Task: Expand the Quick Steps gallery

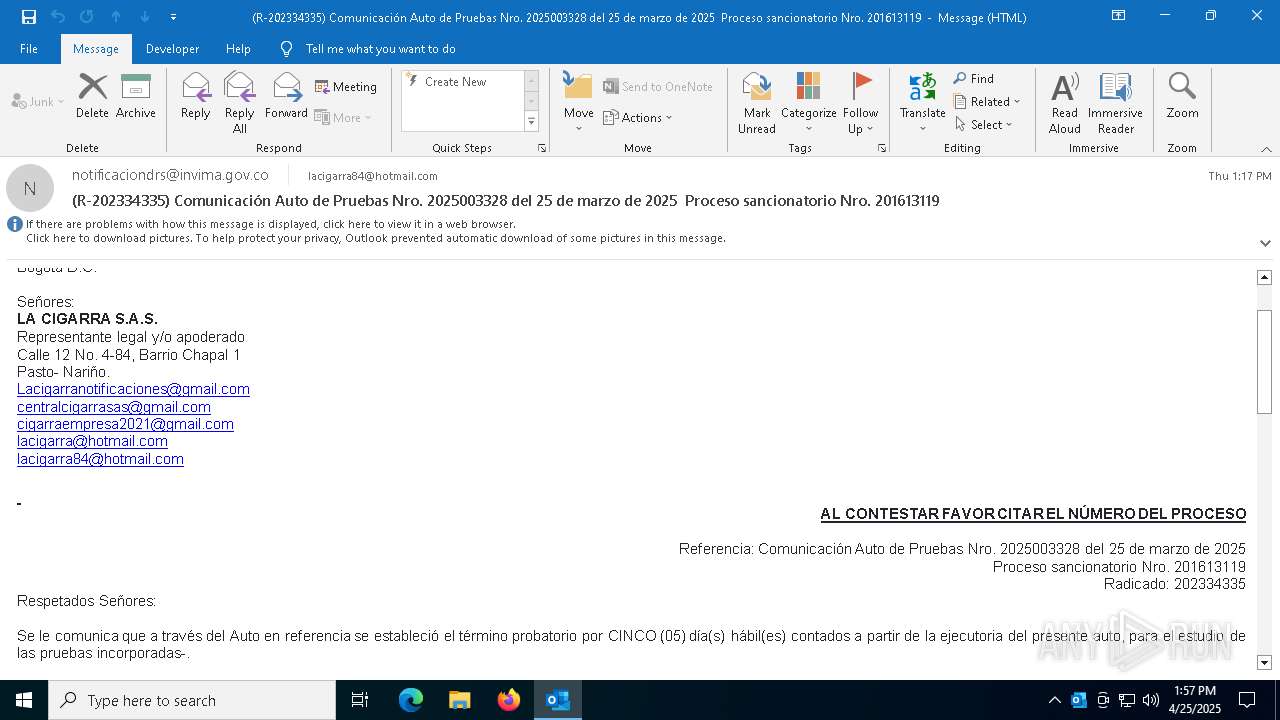Action: (x=531, y=122)
